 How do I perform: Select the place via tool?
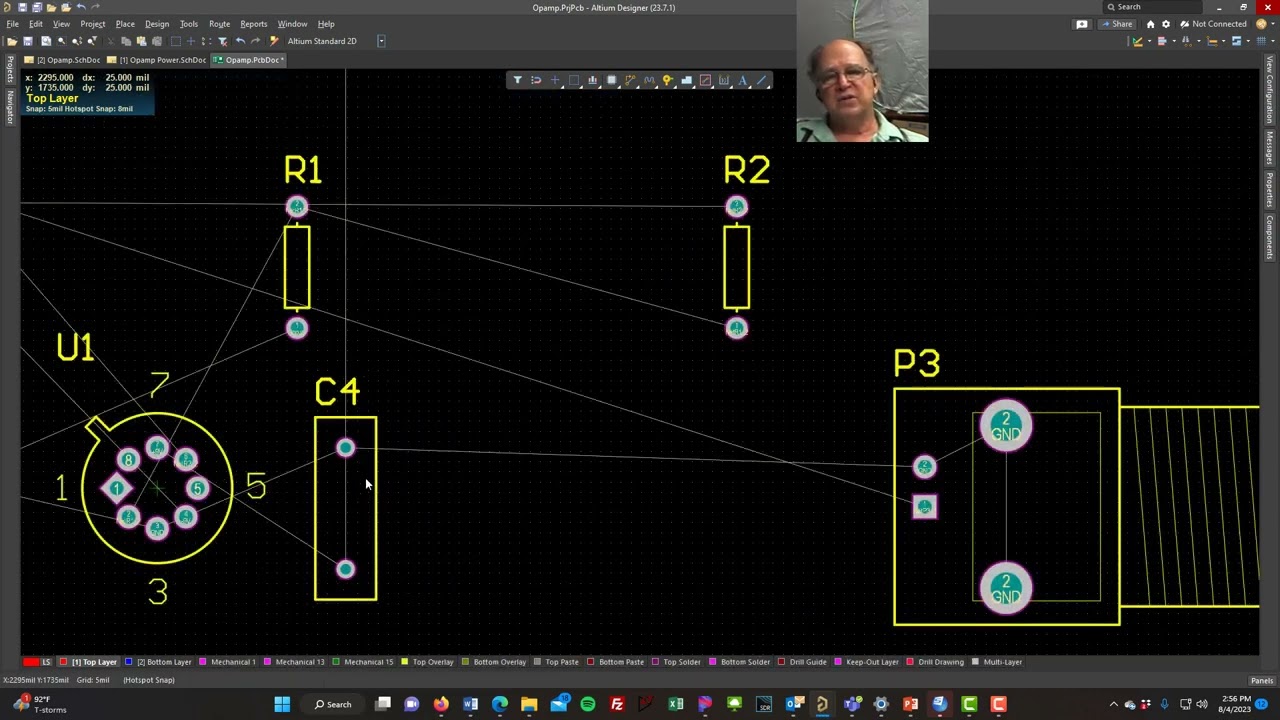tap(668, 80)
